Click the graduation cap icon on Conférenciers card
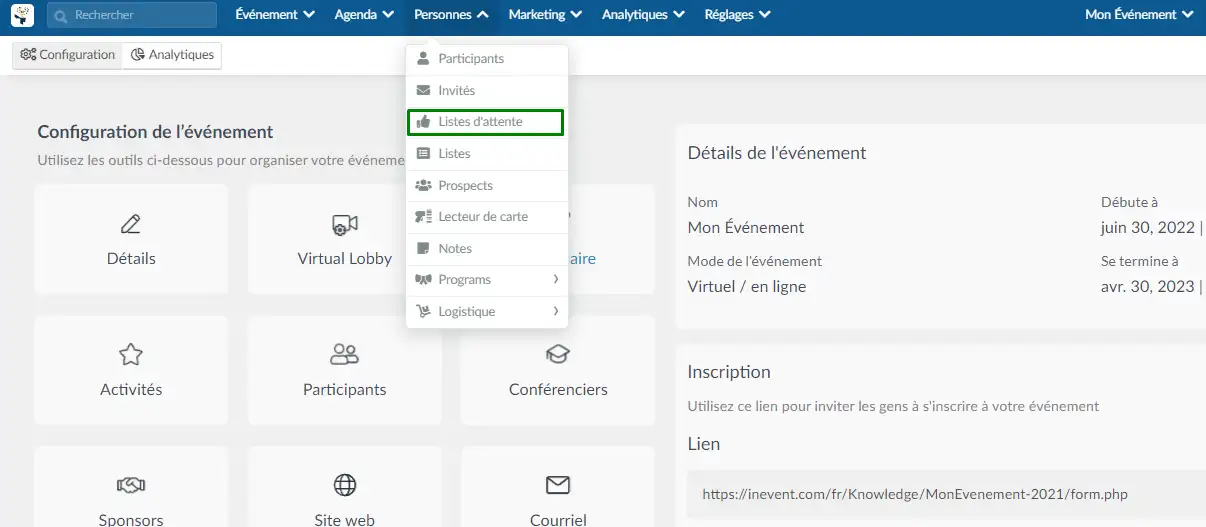1206x527 pixels. pos(558,354)
